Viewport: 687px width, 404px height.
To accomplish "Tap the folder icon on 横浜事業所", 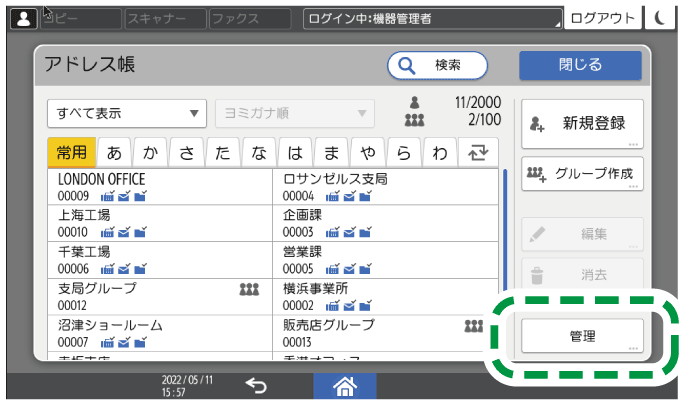I will tap(365, 305).
